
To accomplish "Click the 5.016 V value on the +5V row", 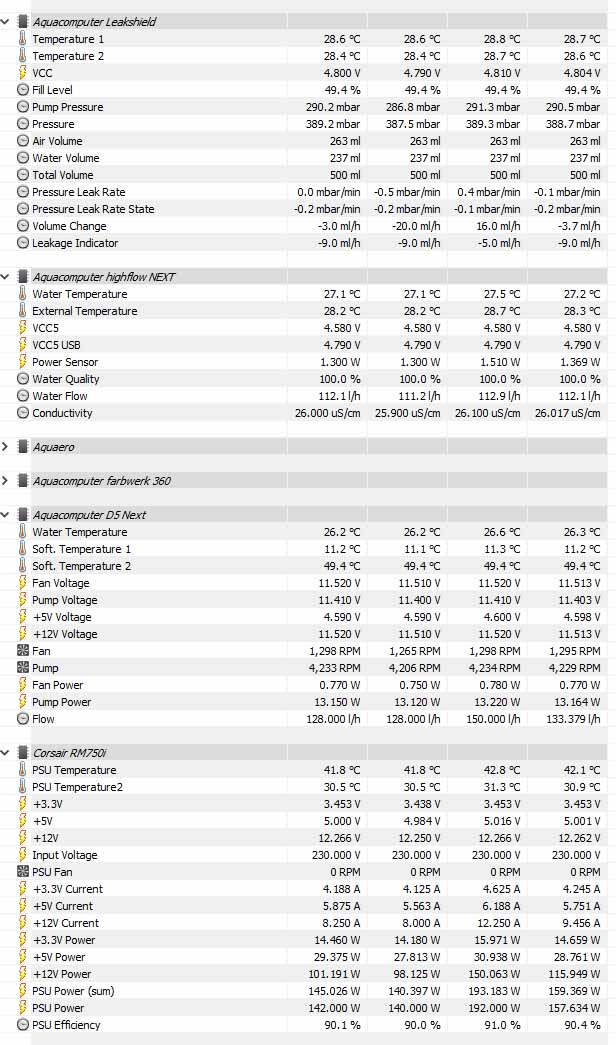I will [501, 820].
